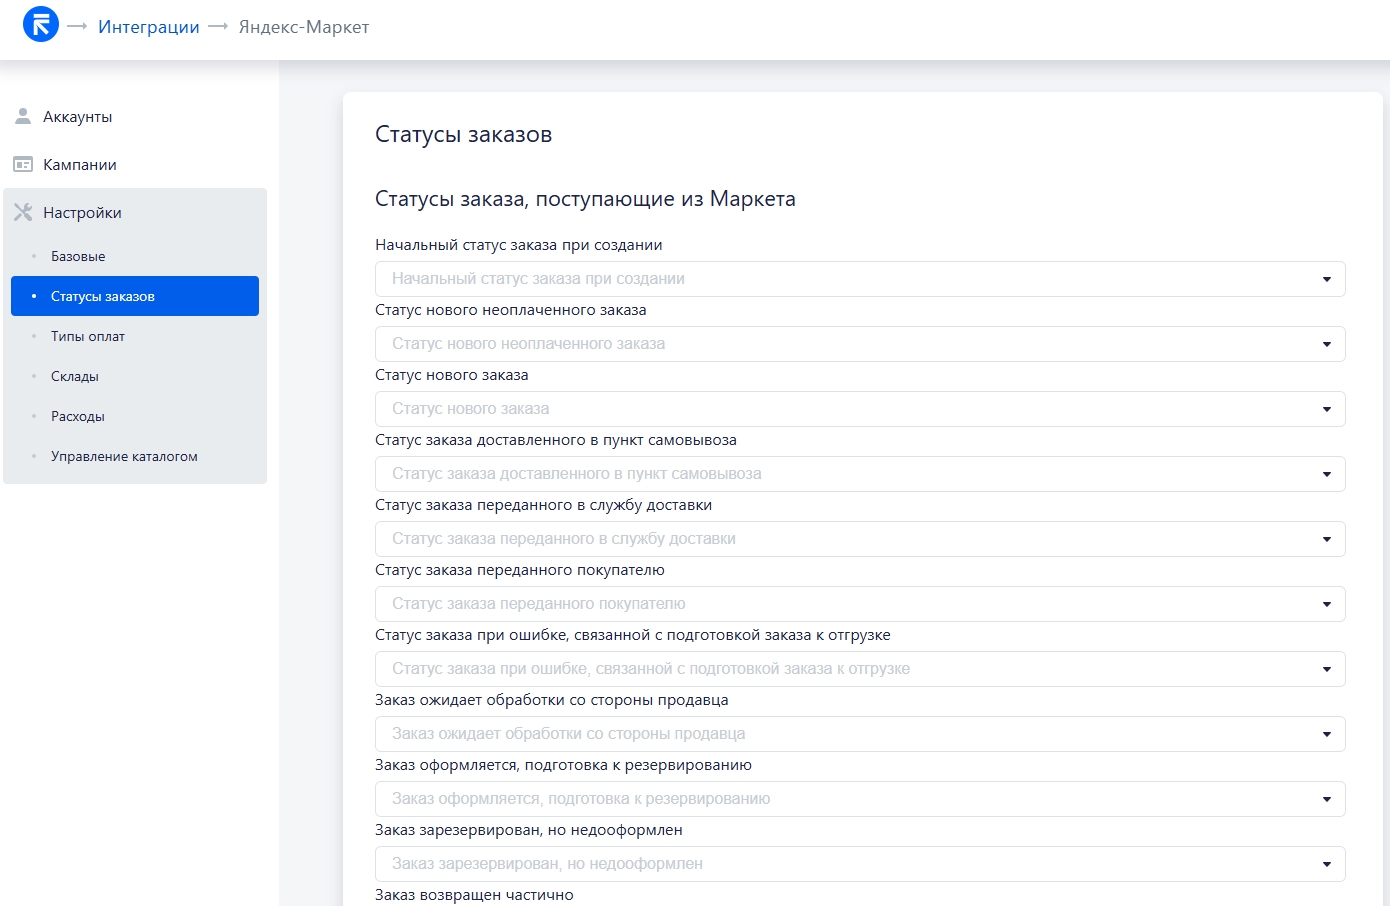Click the blue logo icon in header
This screenshot has width=1390, height=906.
[41, 25]
